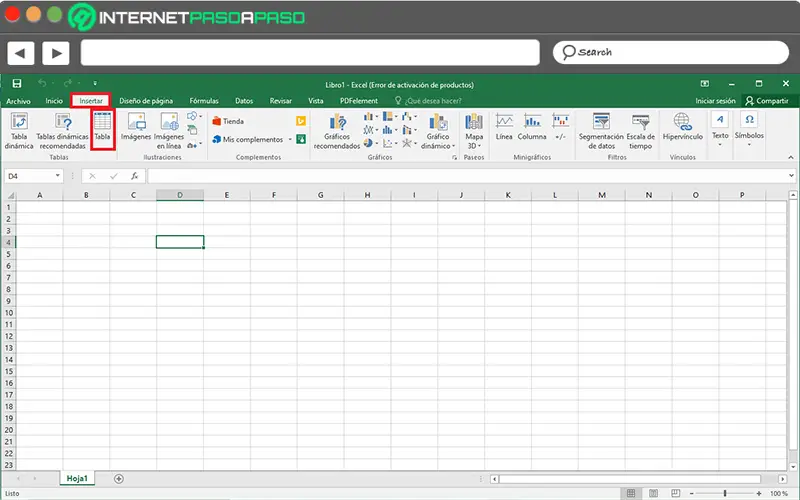The image size is (800, 500).
Task: Switch to the Inicio tab
Action: point(54,101)
